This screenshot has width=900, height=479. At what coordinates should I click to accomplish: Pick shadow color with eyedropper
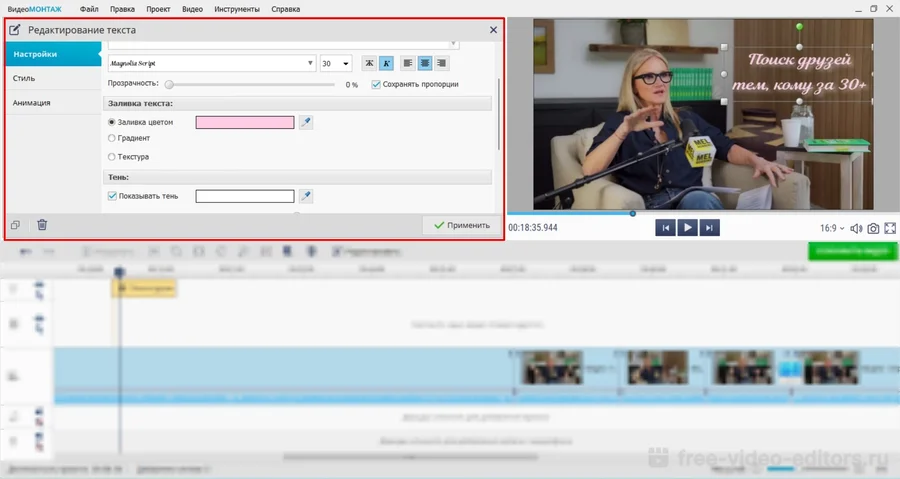pyautogui.click(x=306, y=196)
